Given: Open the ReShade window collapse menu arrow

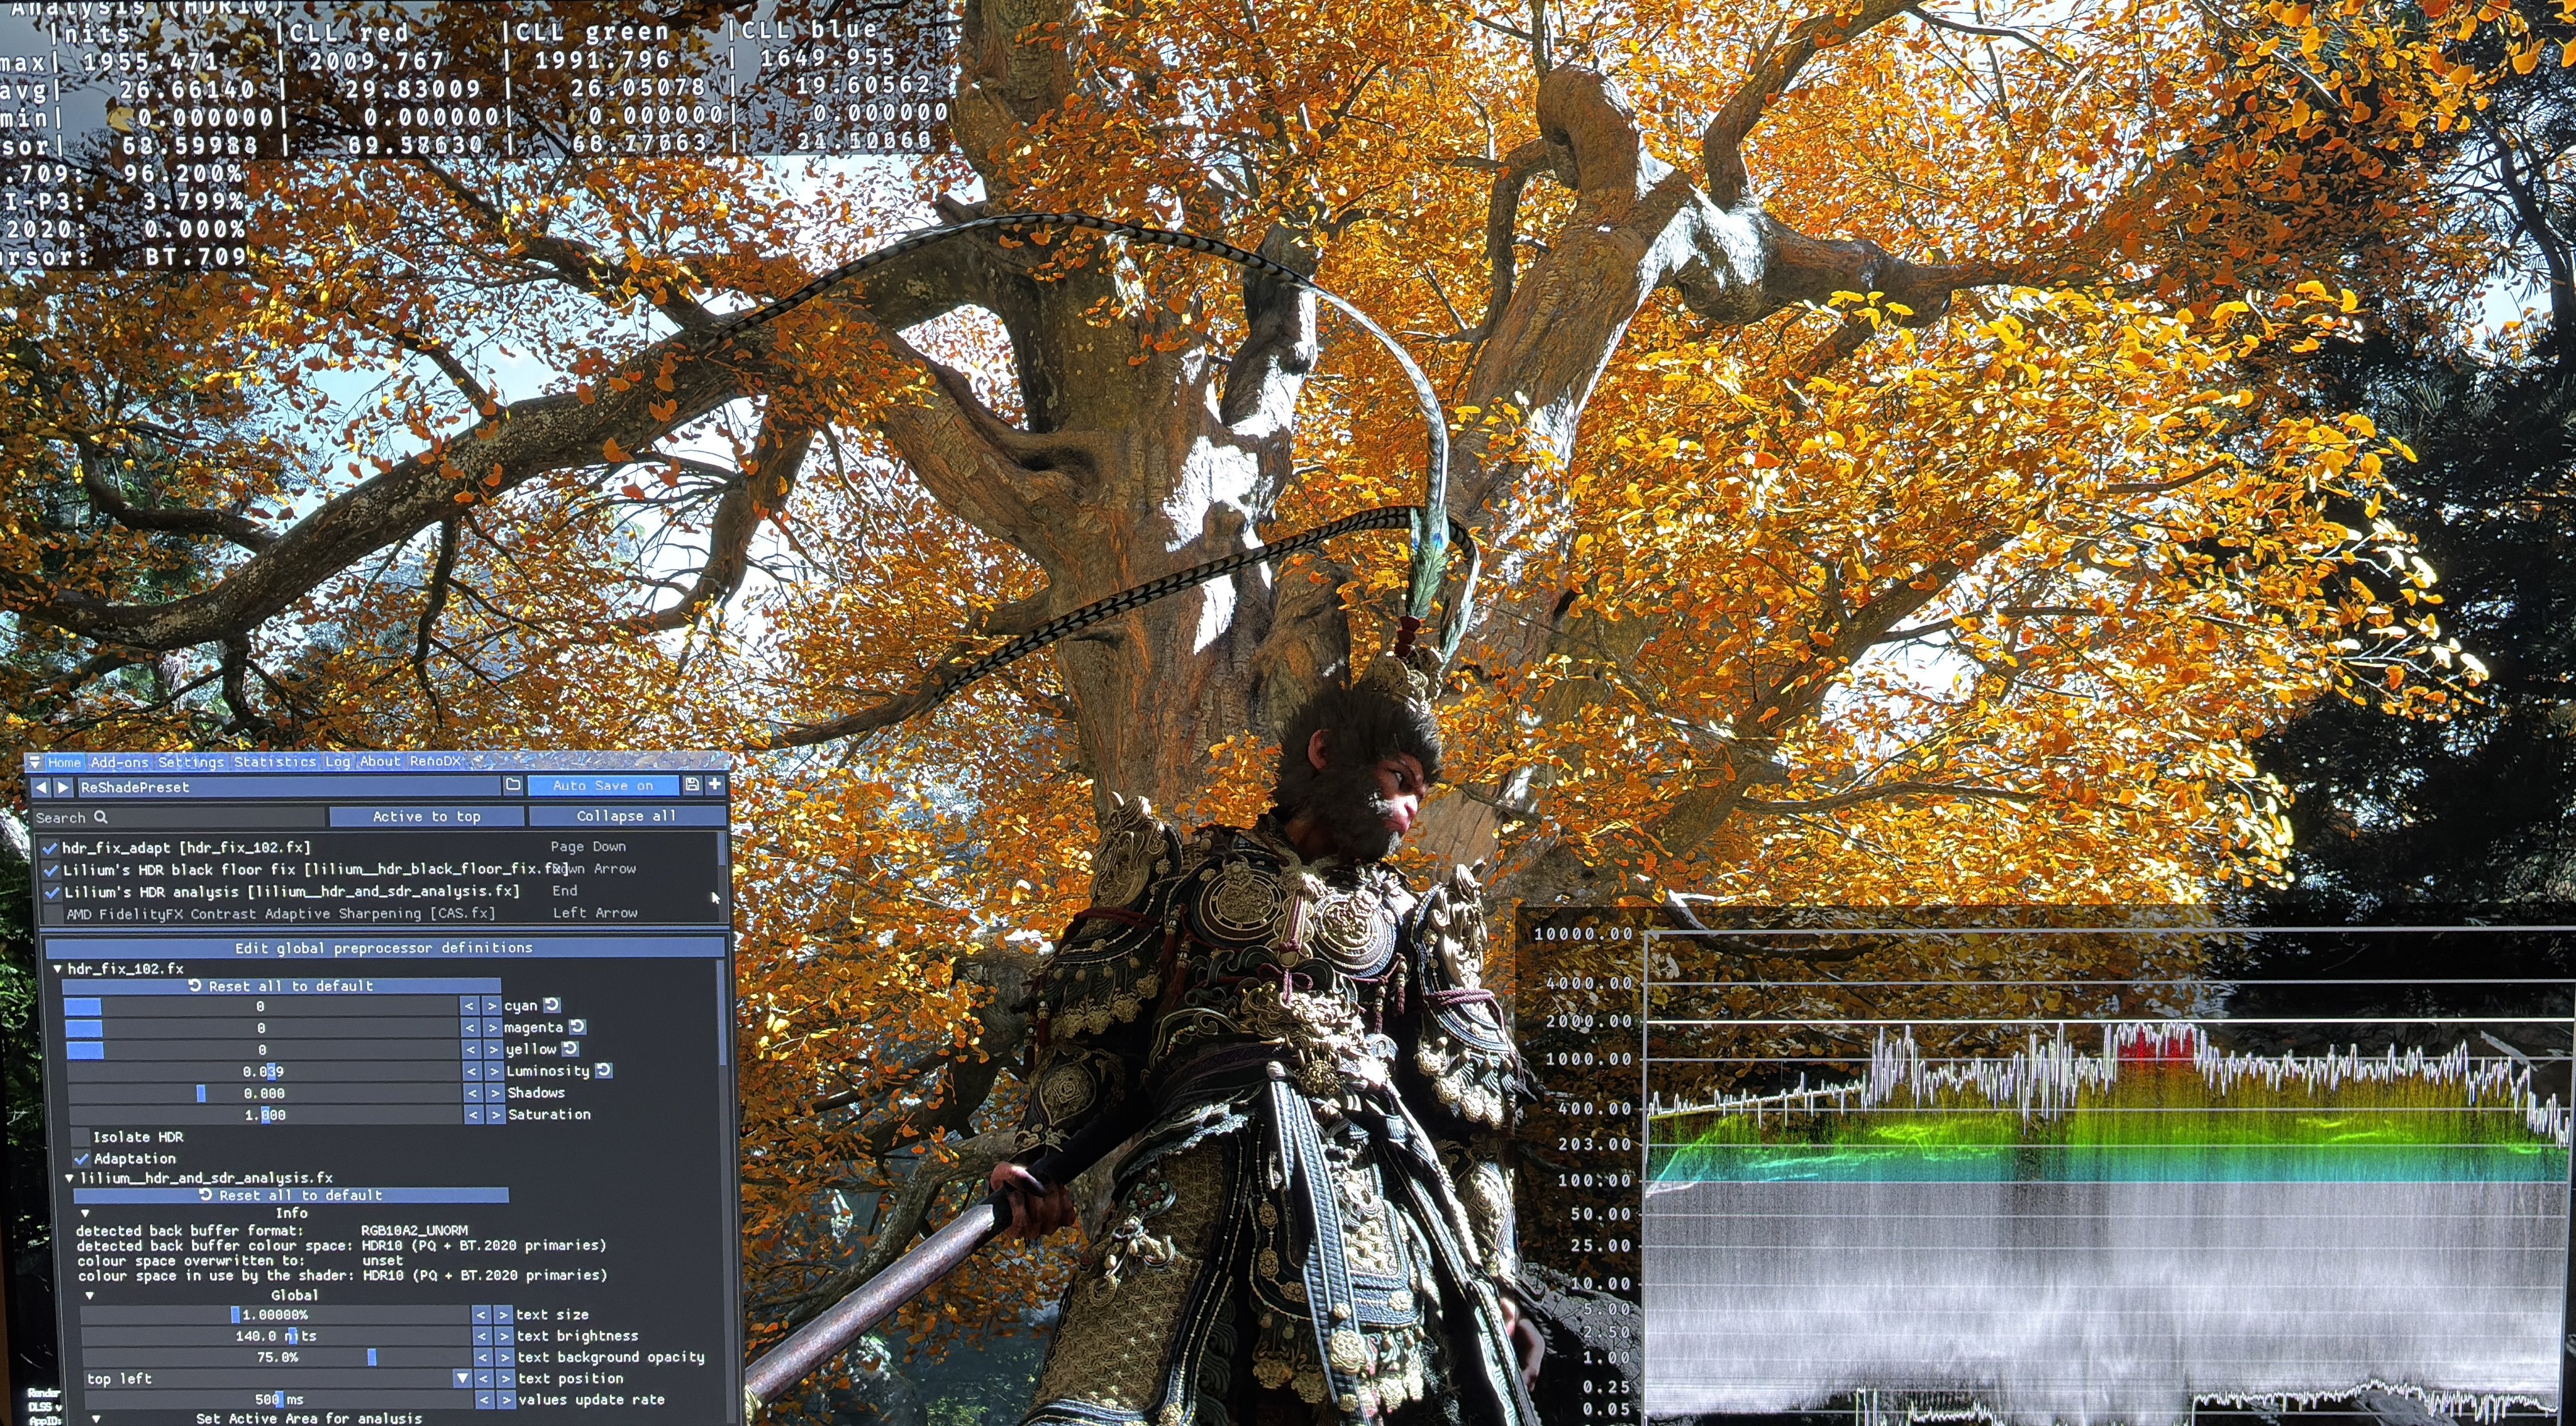Looking at the screenshot, I should coord(35,762).
